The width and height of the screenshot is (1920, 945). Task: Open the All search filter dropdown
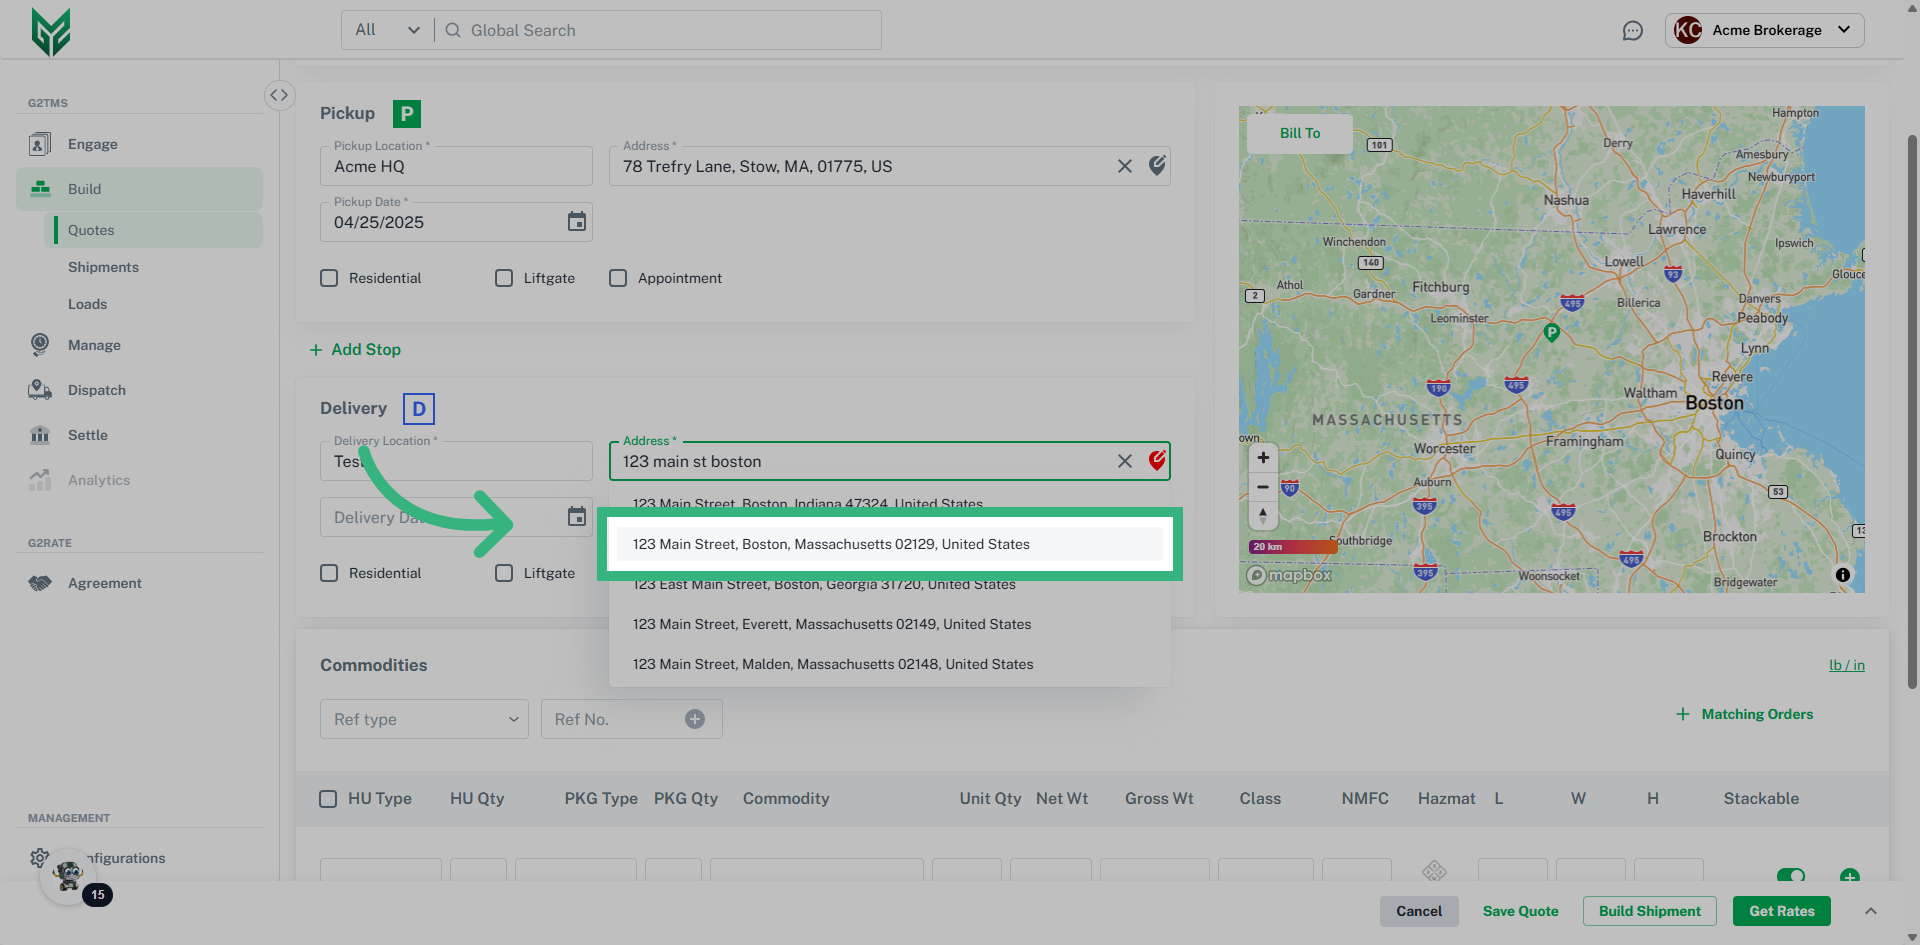[387, 30]
